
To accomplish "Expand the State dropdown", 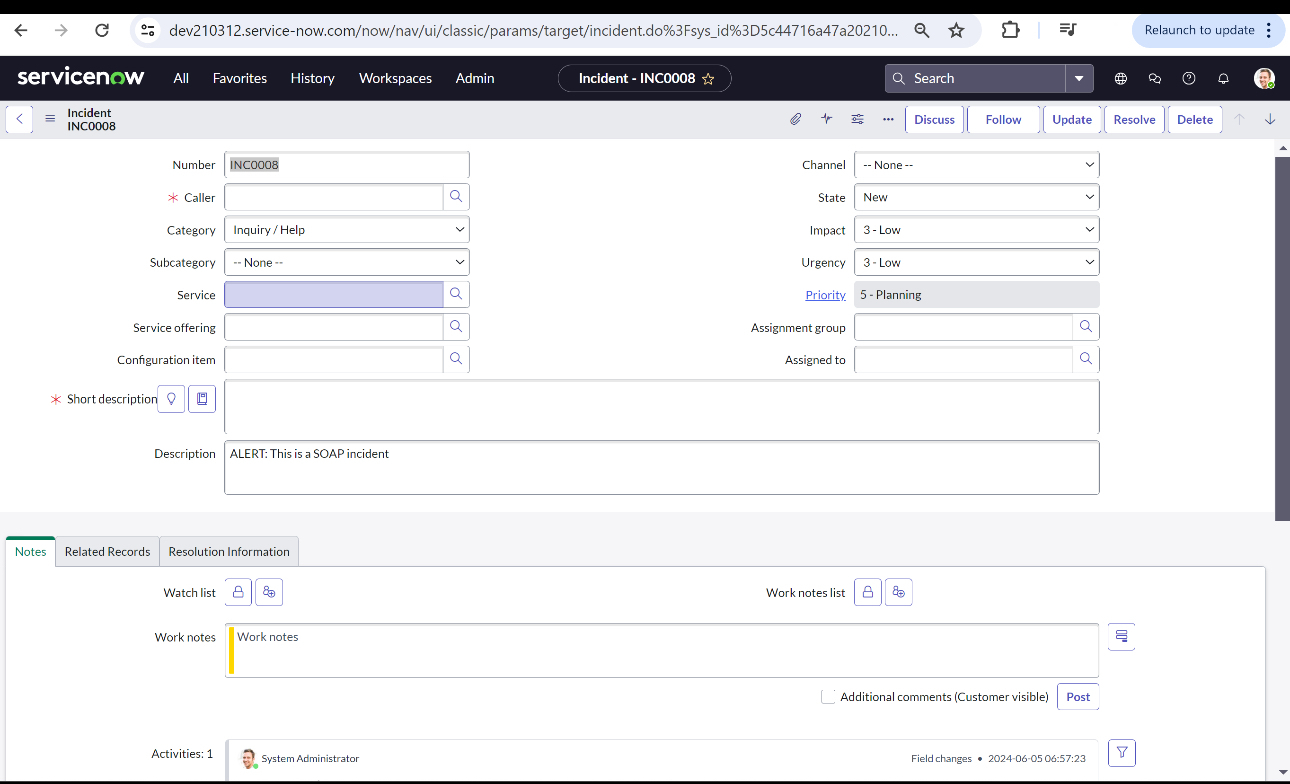I will (976, 197).
